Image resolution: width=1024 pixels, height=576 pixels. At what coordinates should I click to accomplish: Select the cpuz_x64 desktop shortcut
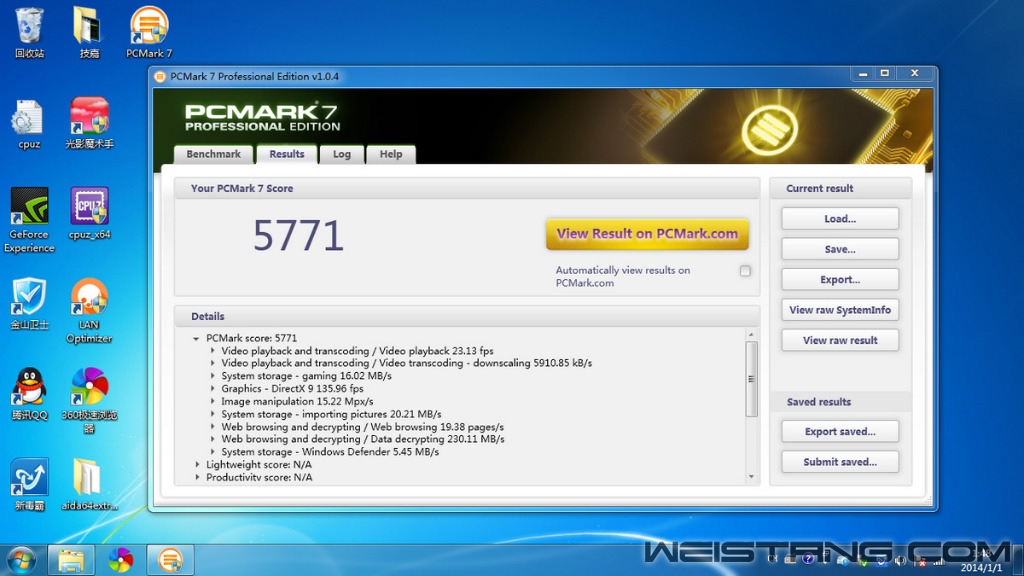[89, 214]
